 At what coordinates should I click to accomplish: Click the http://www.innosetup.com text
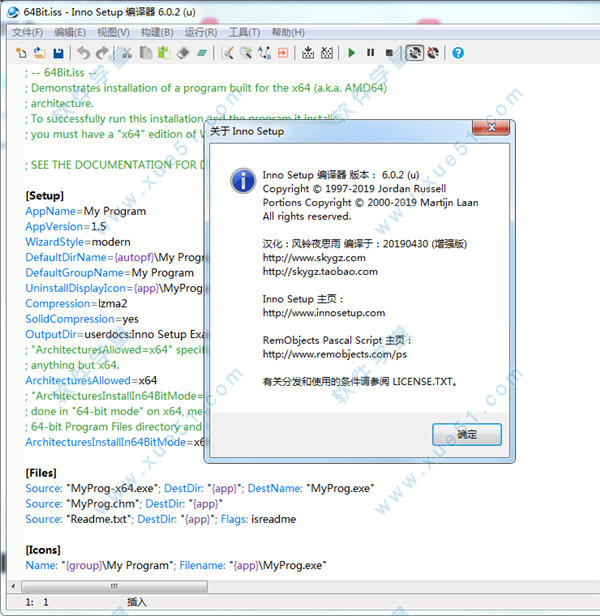(x=324, y=313)
